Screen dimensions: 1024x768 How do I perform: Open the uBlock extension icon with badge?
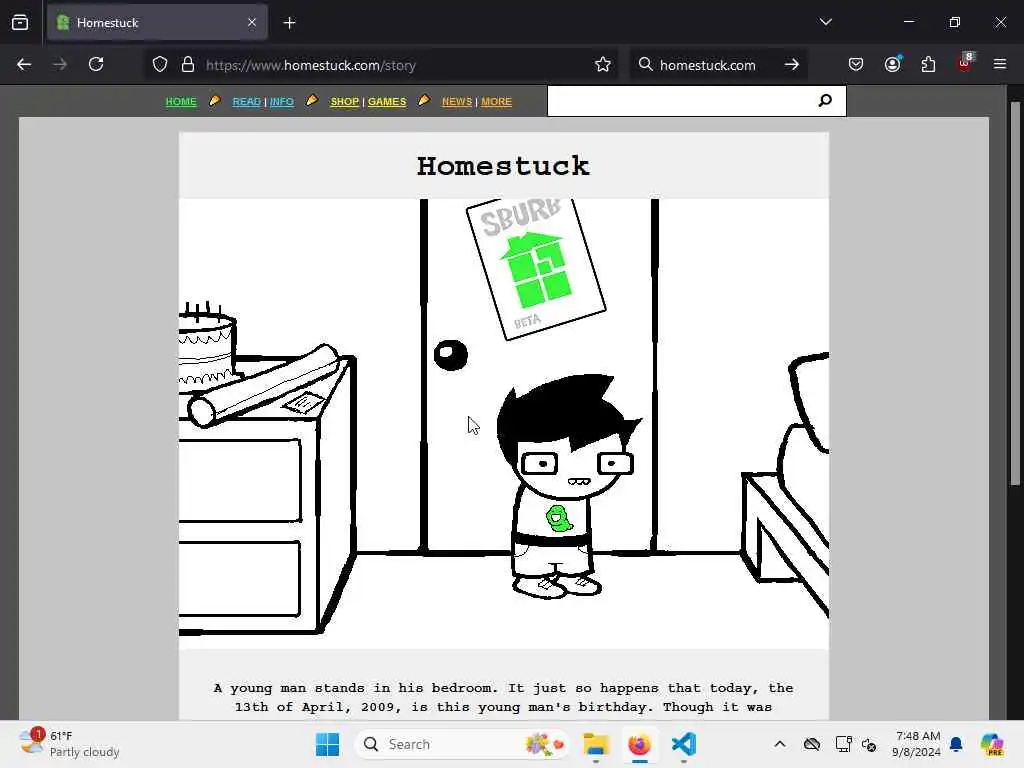965,63
